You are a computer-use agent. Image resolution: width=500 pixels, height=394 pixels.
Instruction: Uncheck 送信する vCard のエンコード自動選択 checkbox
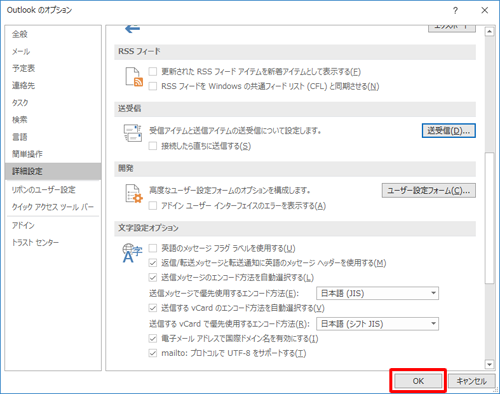point(153,308)
